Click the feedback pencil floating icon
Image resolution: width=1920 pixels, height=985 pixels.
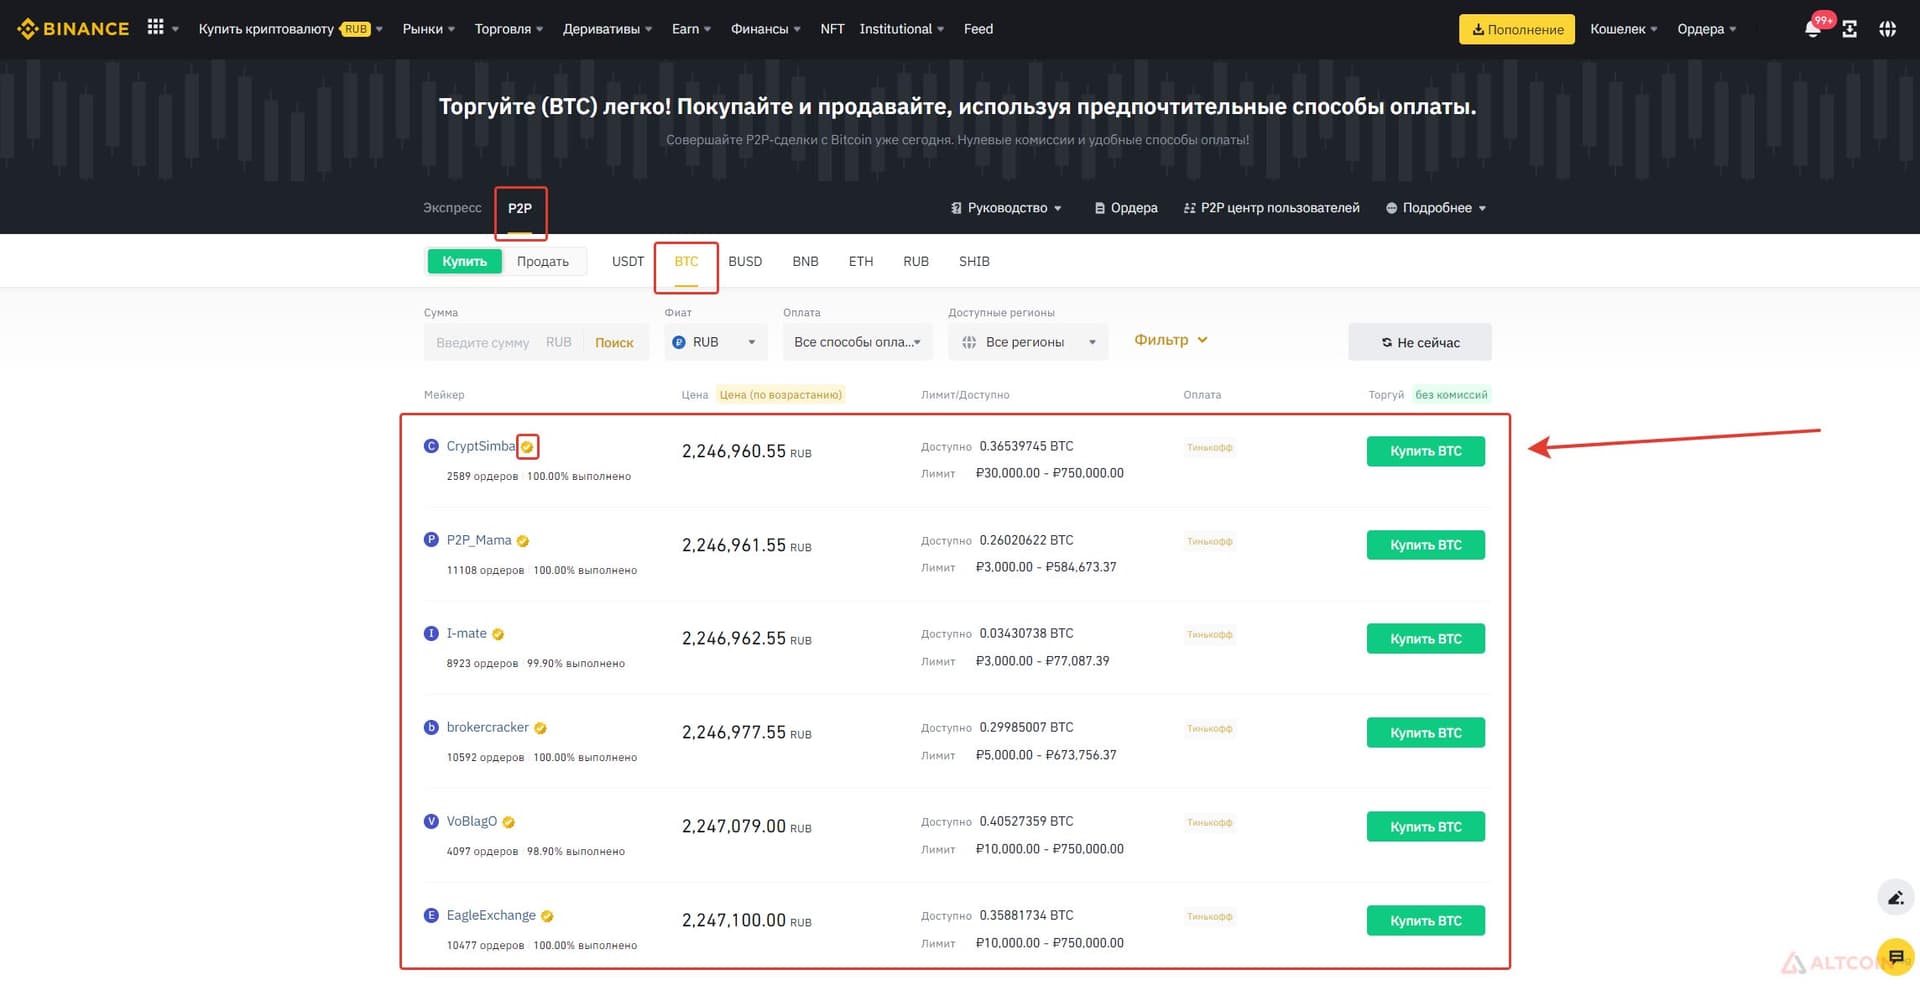1895,897
